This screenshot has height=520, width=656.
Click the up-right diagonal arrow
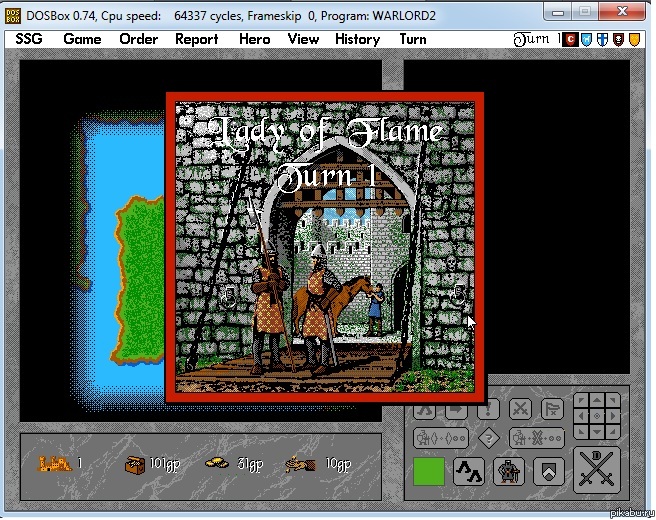coord(612,400)
